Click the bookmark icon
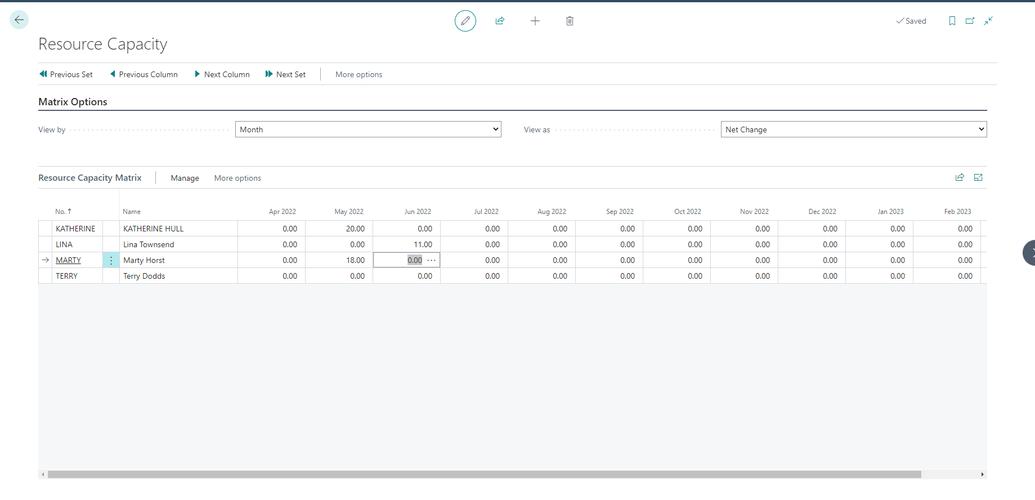 tap(952, 21)
